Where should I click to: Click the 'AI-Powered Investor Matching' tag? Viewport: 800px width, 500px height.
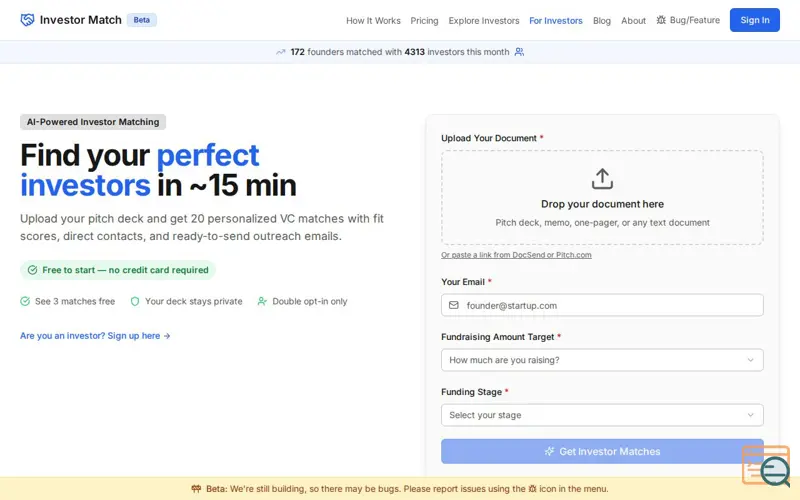[x=93, y=122]
